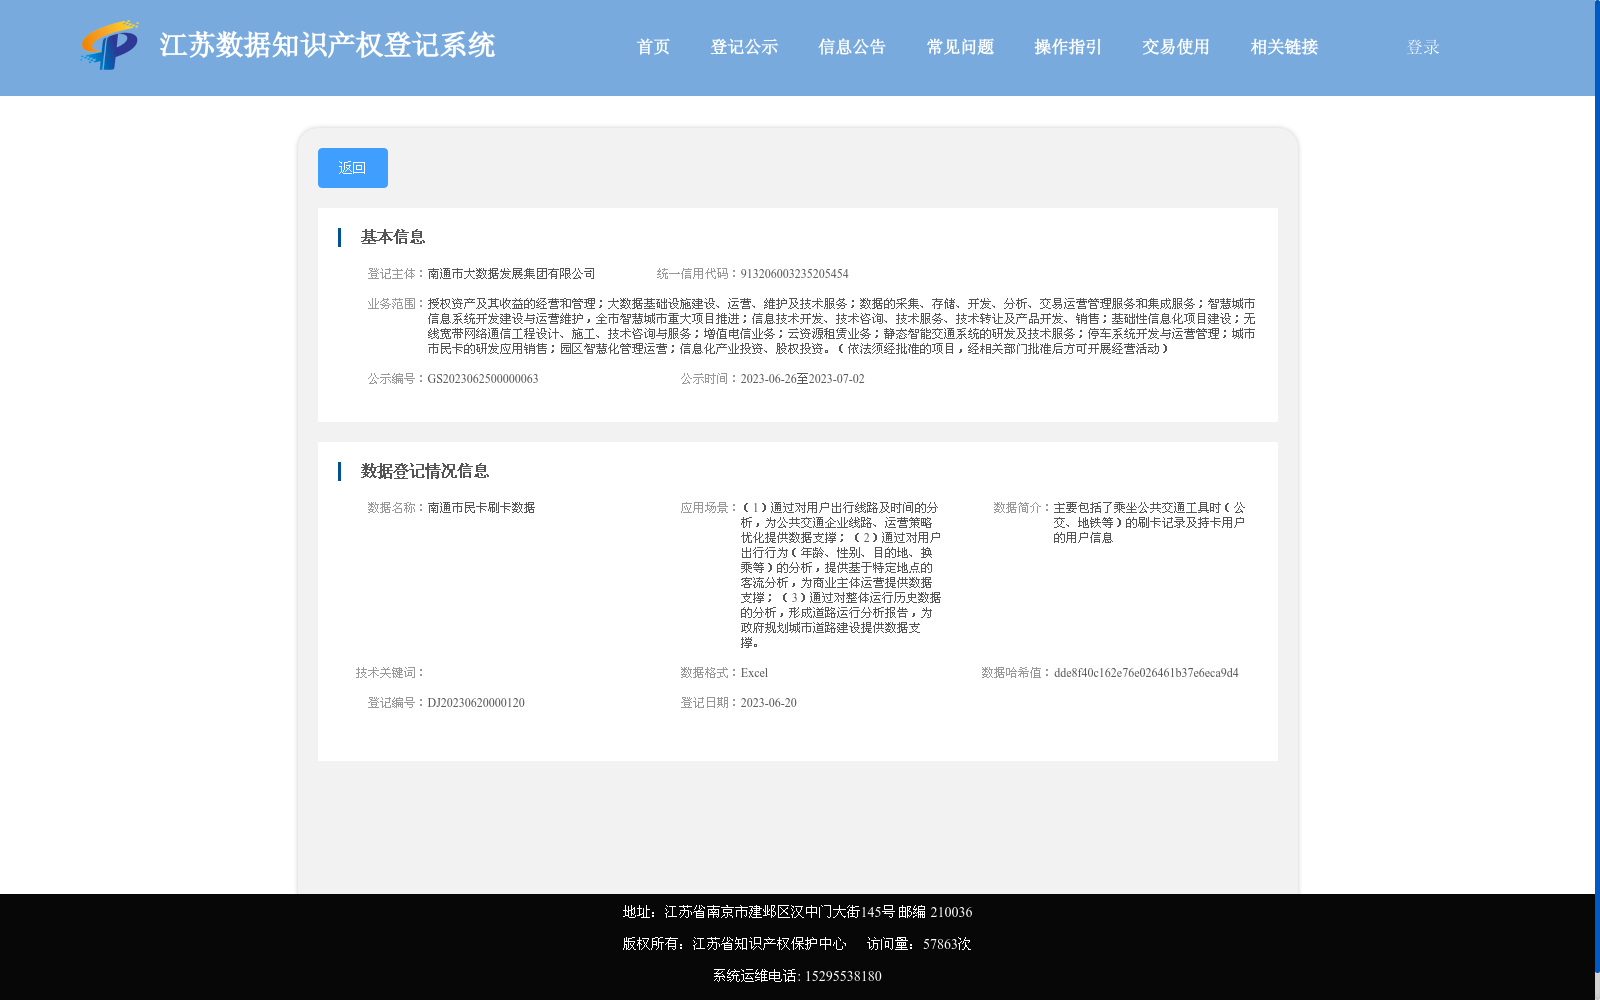Select publicity number GS2023062500000063
The width and height of the screenshot is (1600, 1000).
pyautogui.click(x=483, y=379)
